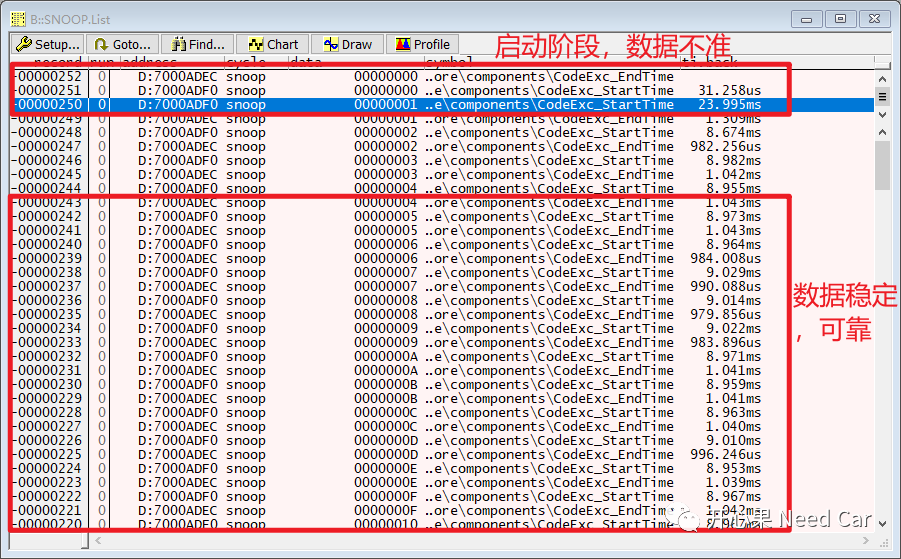The image size is (901, 559).
Task: Open the Chart view button
Action: (272, 44)
